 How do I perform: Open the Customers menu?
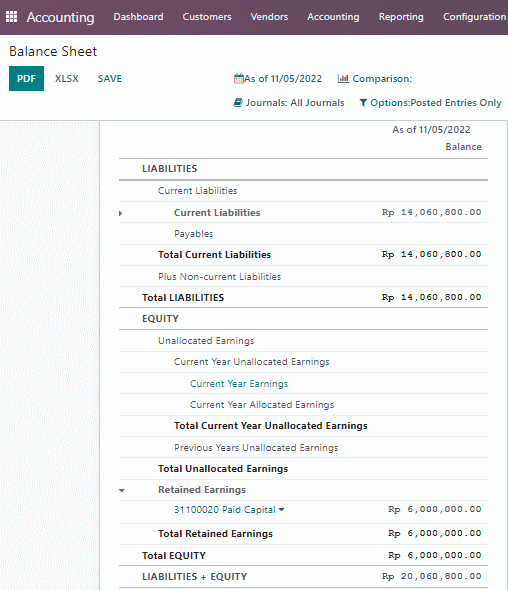pos(207,17)
